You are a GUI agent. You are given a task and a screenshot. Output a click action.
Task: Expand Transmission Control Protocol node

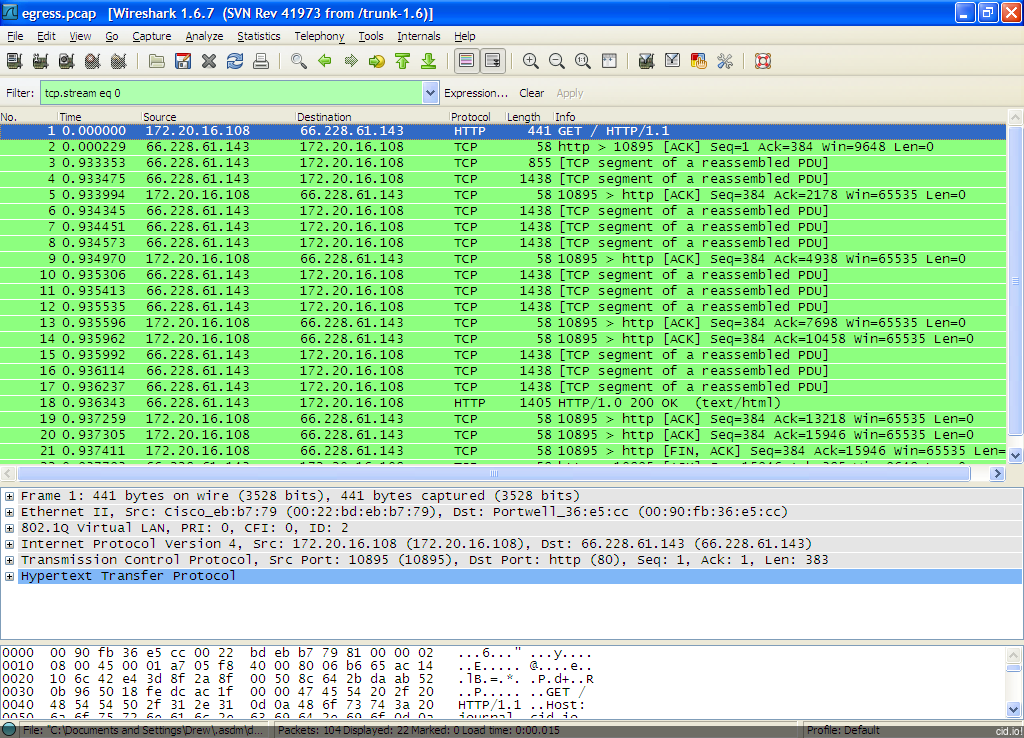[x=9, y=560]
